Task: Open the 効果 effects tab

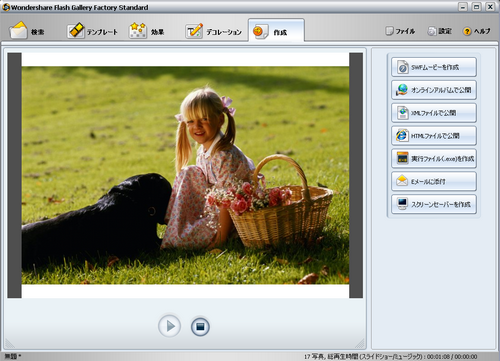Action: coord(147,32)
